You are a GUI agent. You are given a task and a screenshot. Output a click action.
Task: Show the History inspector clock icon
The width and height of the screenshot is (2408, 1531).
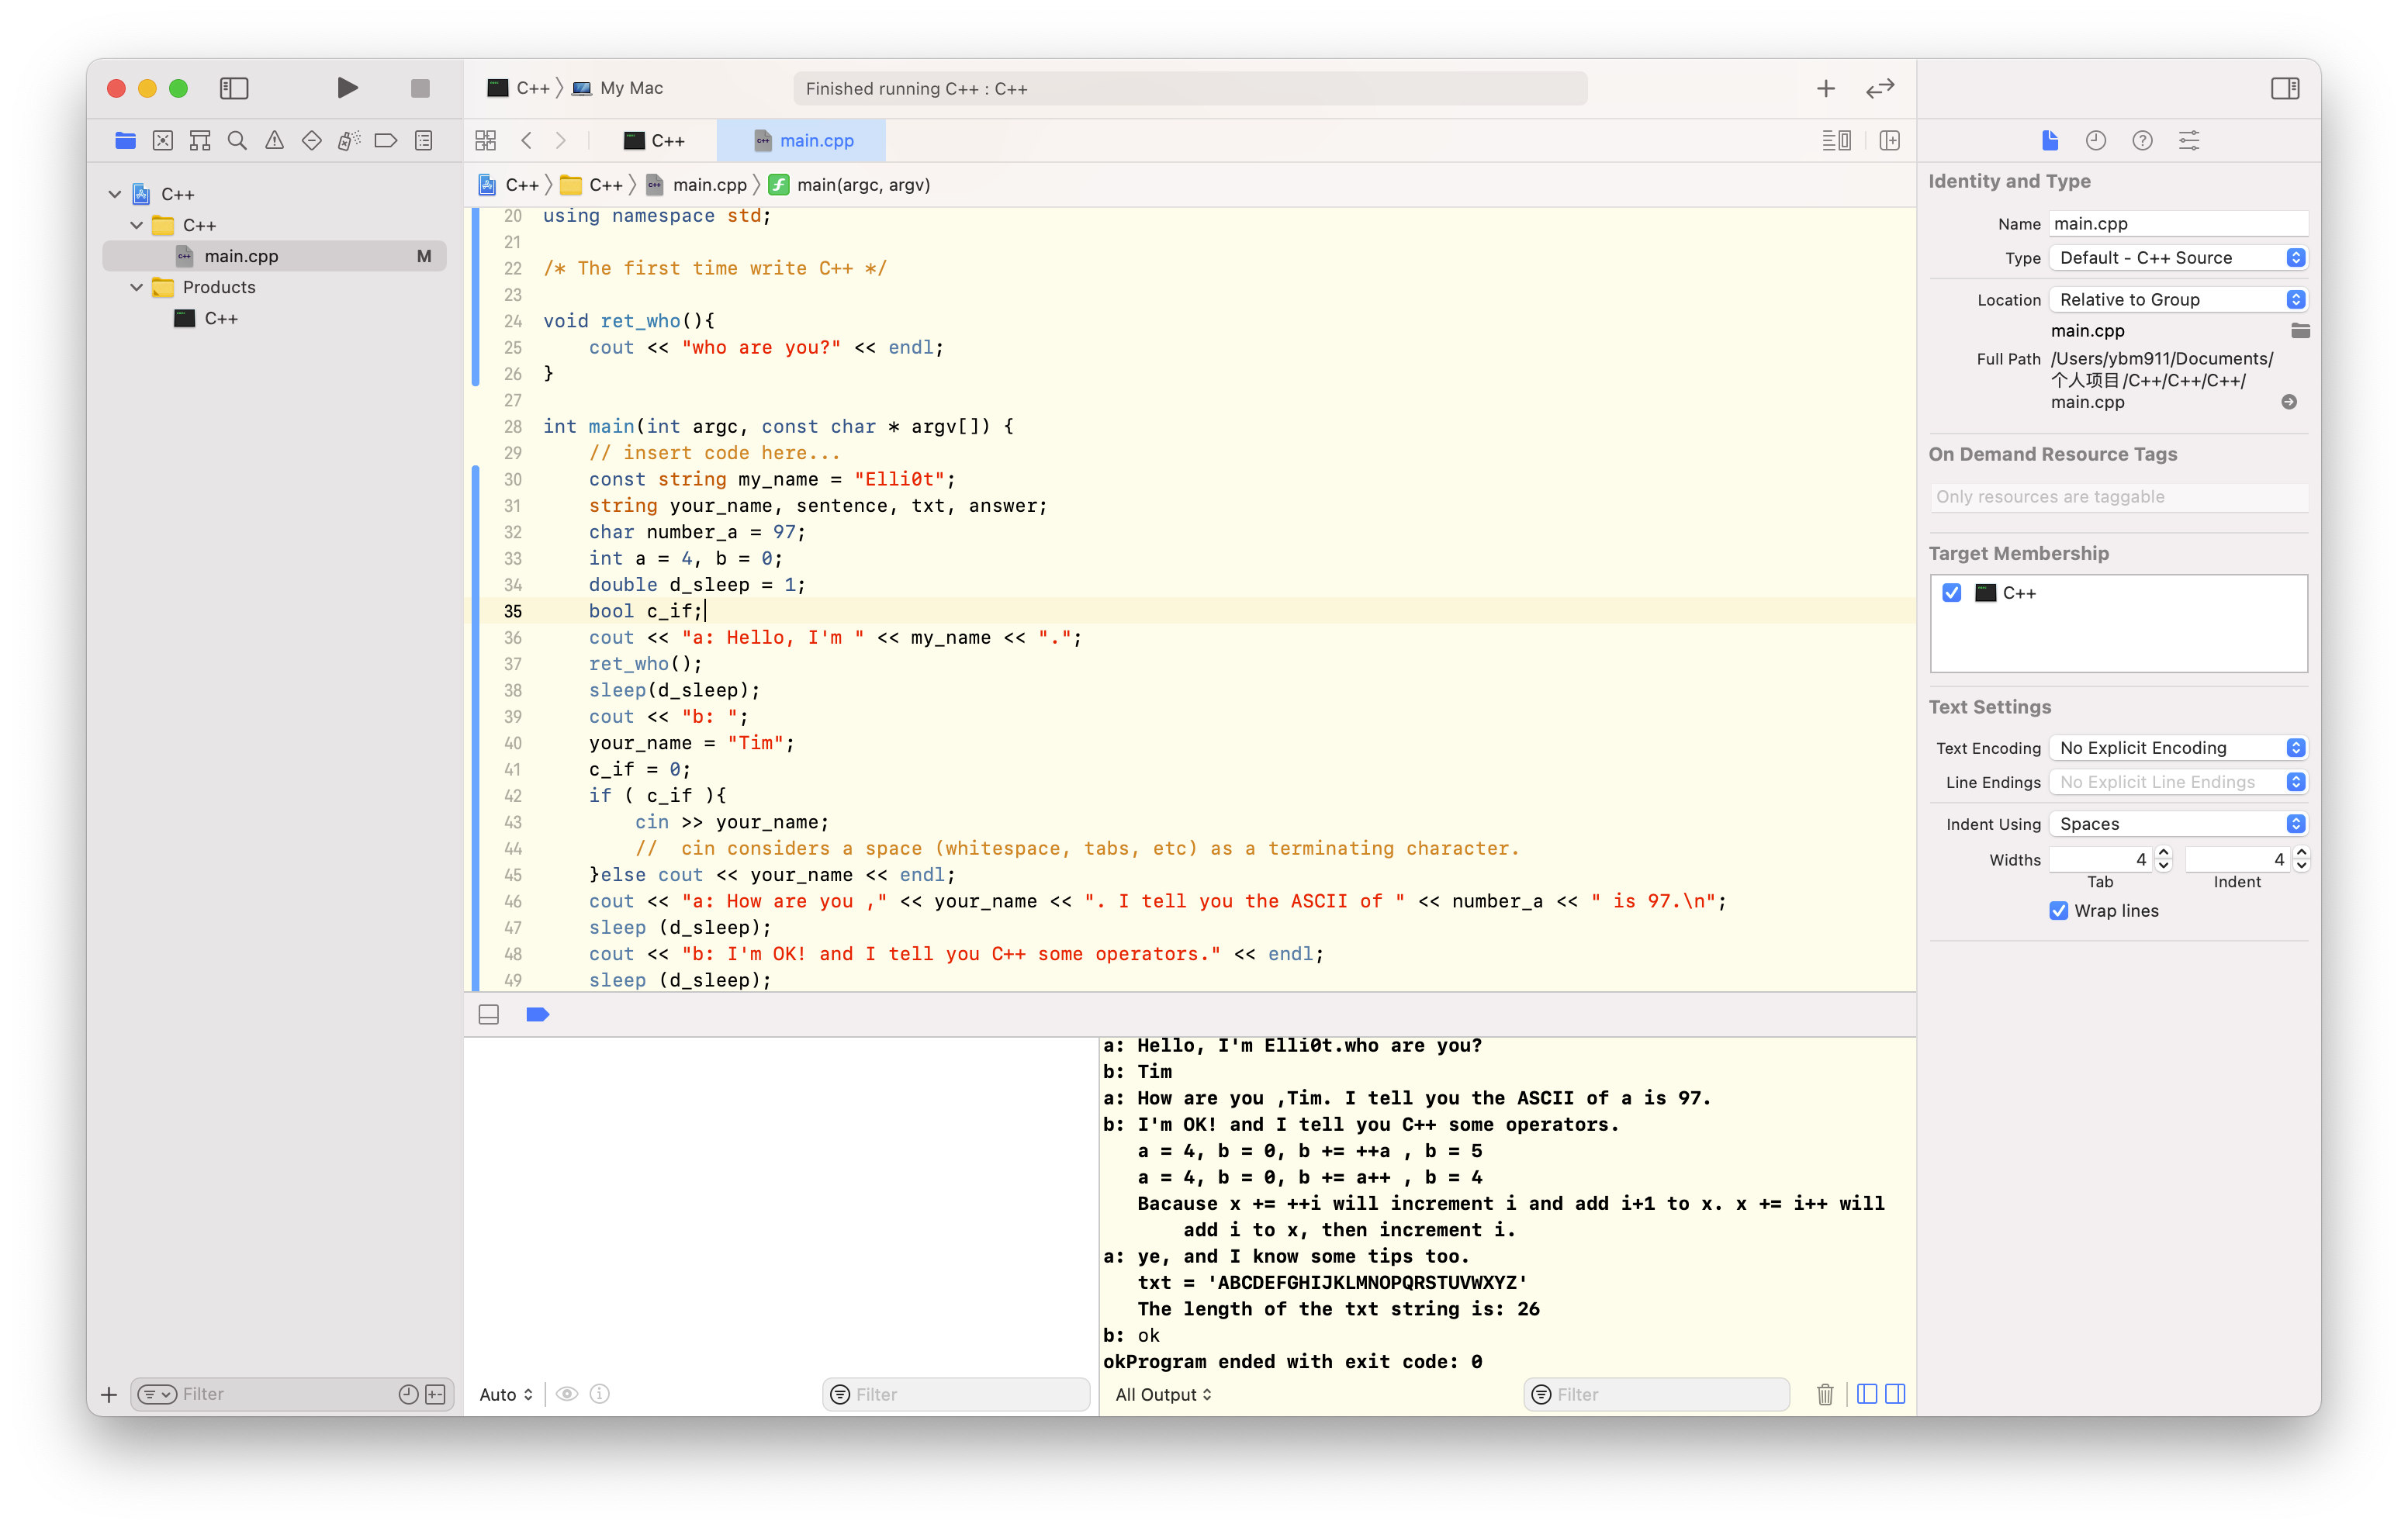pyautogui.click(x=2096, y=141)
